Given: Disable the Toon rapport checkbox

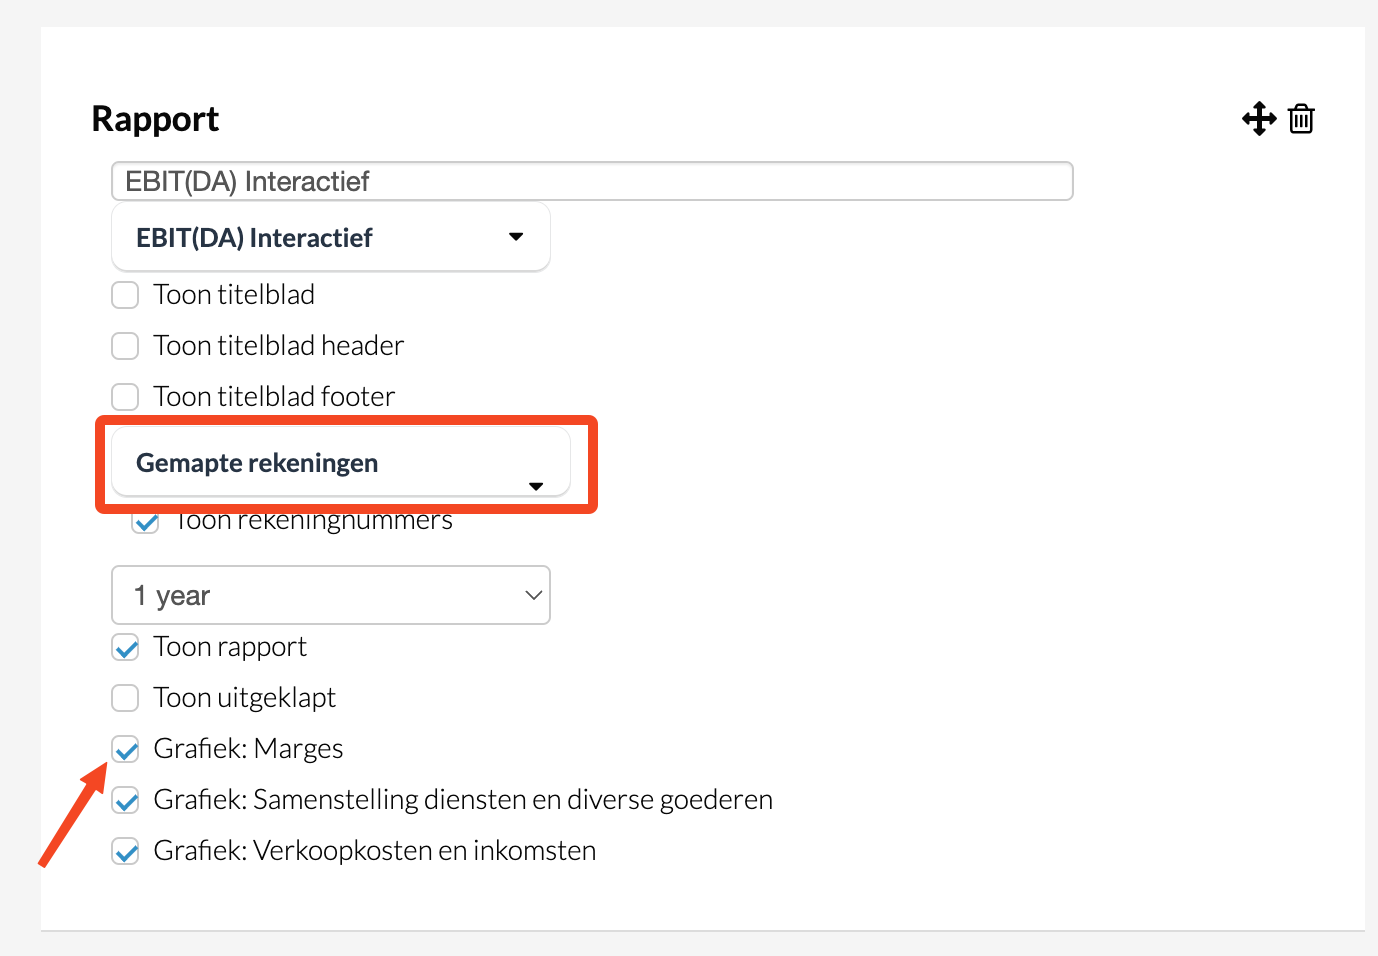Looking at the screenshot, I should click(125, 648).
